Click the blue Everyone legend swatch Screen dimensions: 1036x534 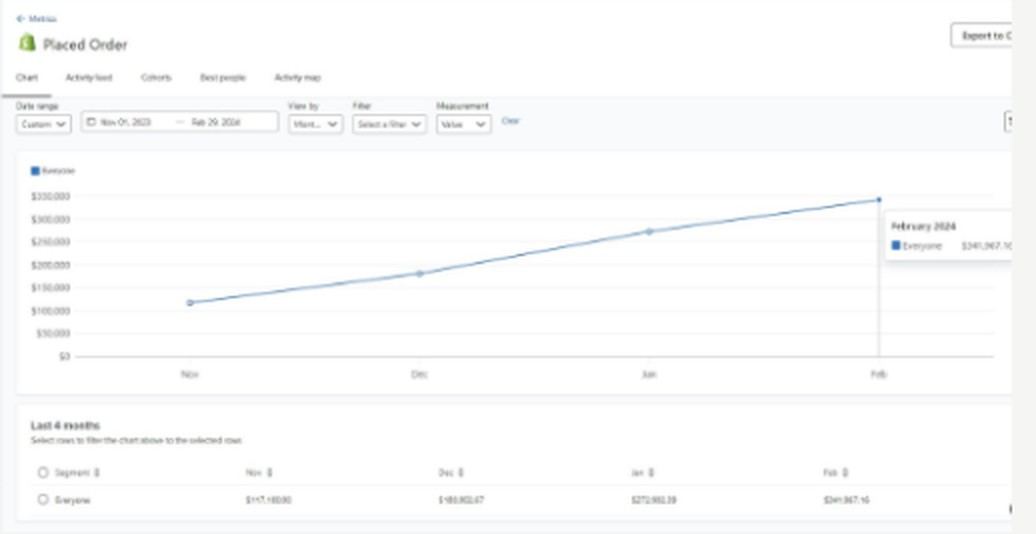(x=35, y=171)
